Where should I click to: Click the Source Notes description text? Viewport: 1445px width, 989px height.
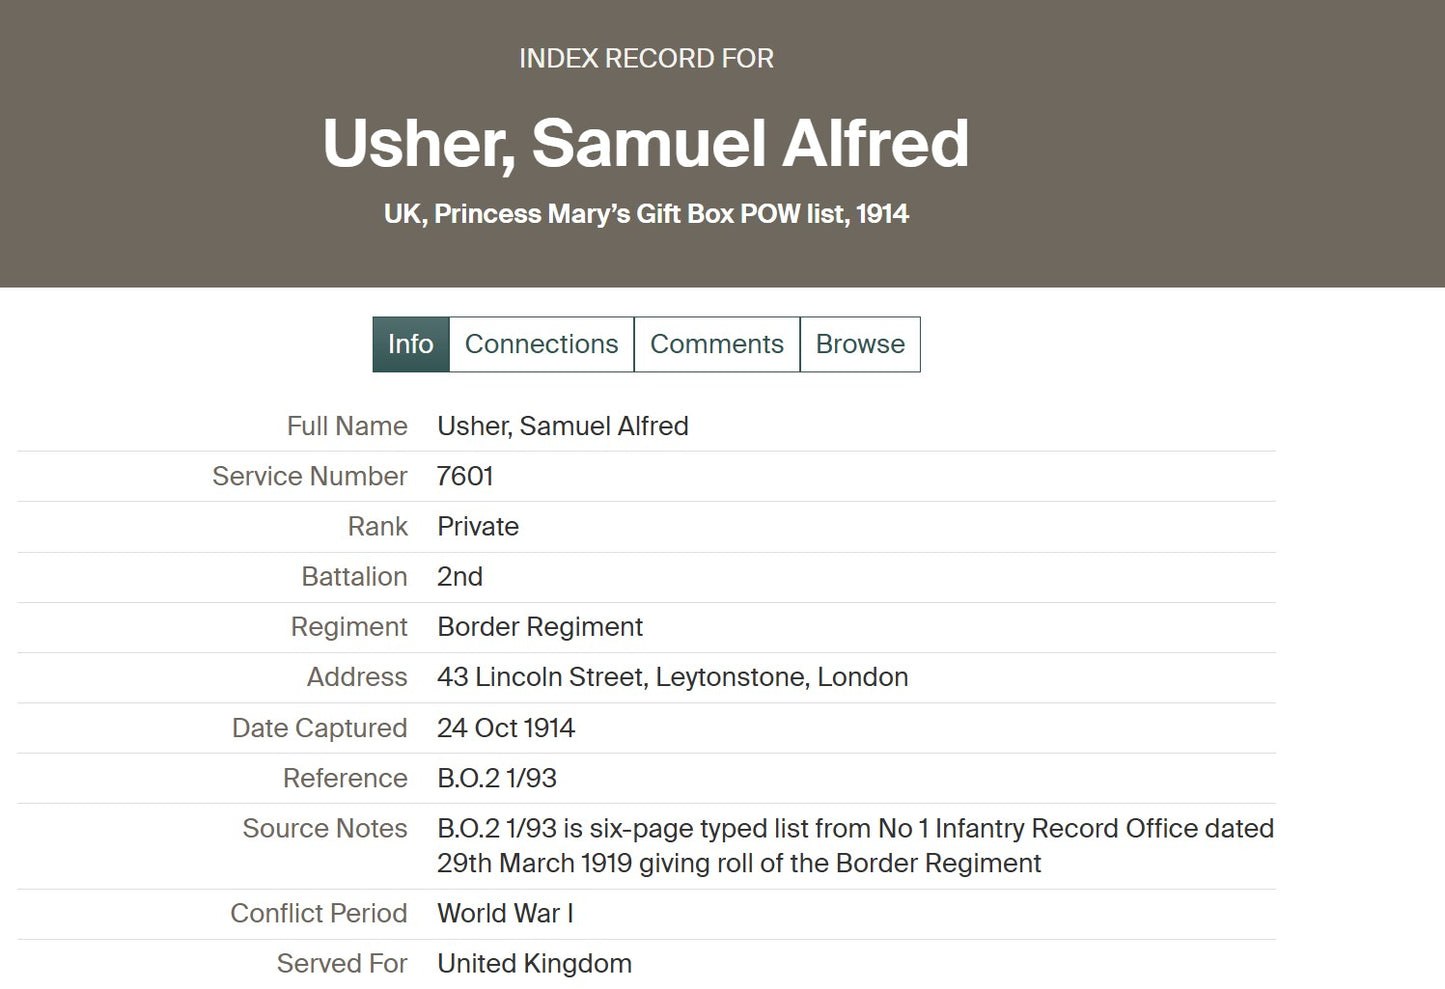coord(855,845)
